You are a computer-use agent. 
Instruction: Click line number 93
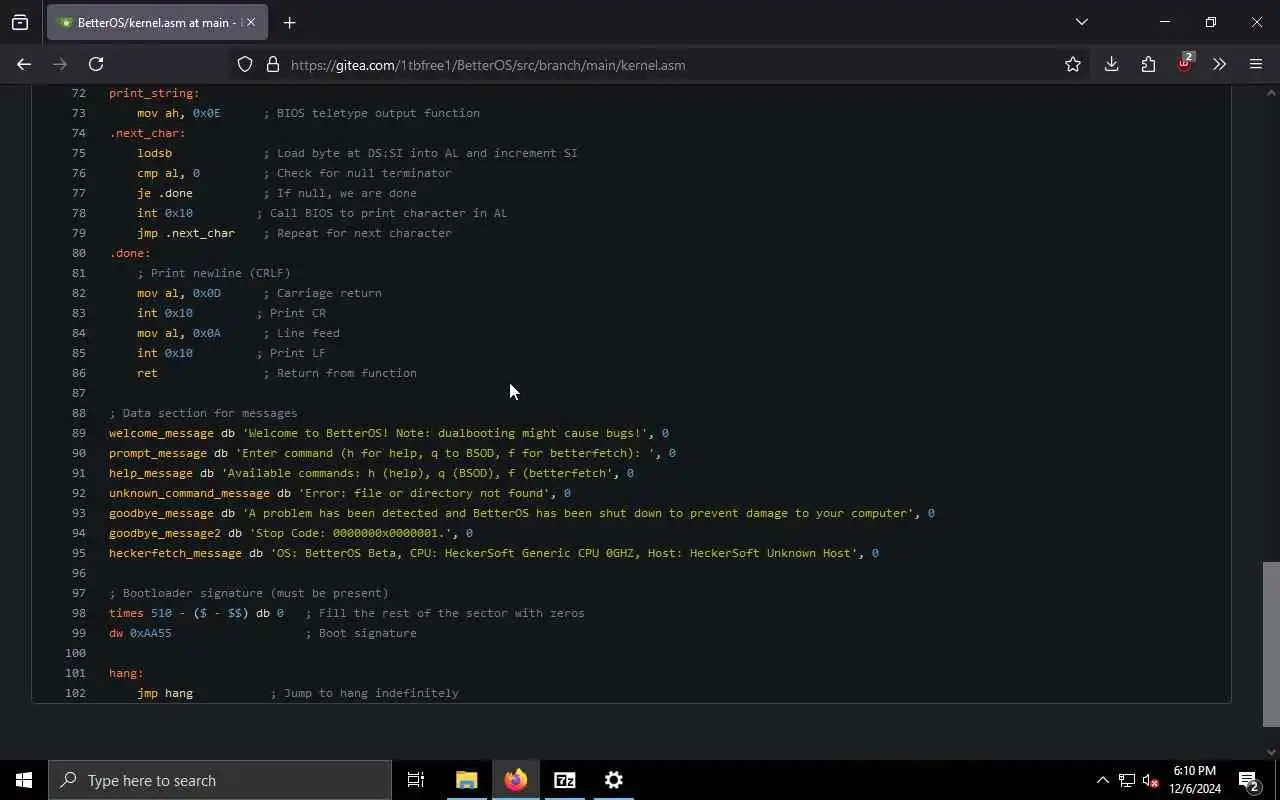(79, 513)
